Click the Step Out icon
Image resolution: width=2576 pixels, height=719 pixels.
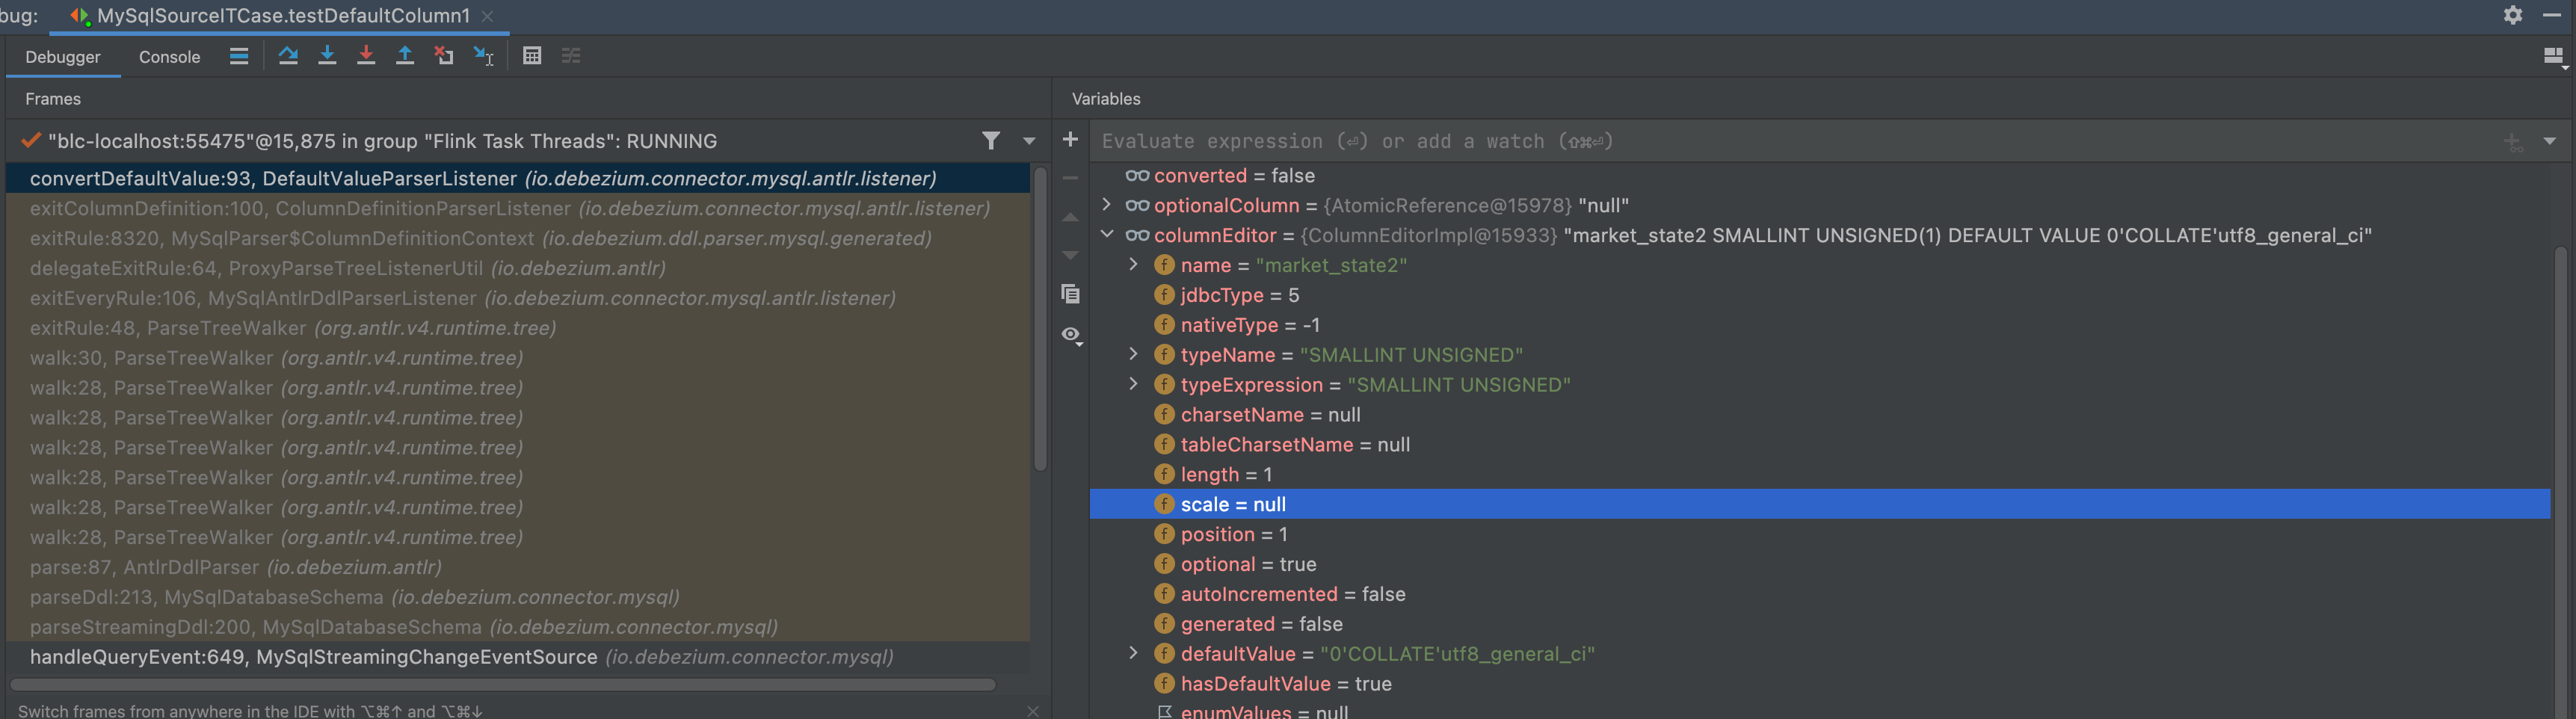pos(405,56)
